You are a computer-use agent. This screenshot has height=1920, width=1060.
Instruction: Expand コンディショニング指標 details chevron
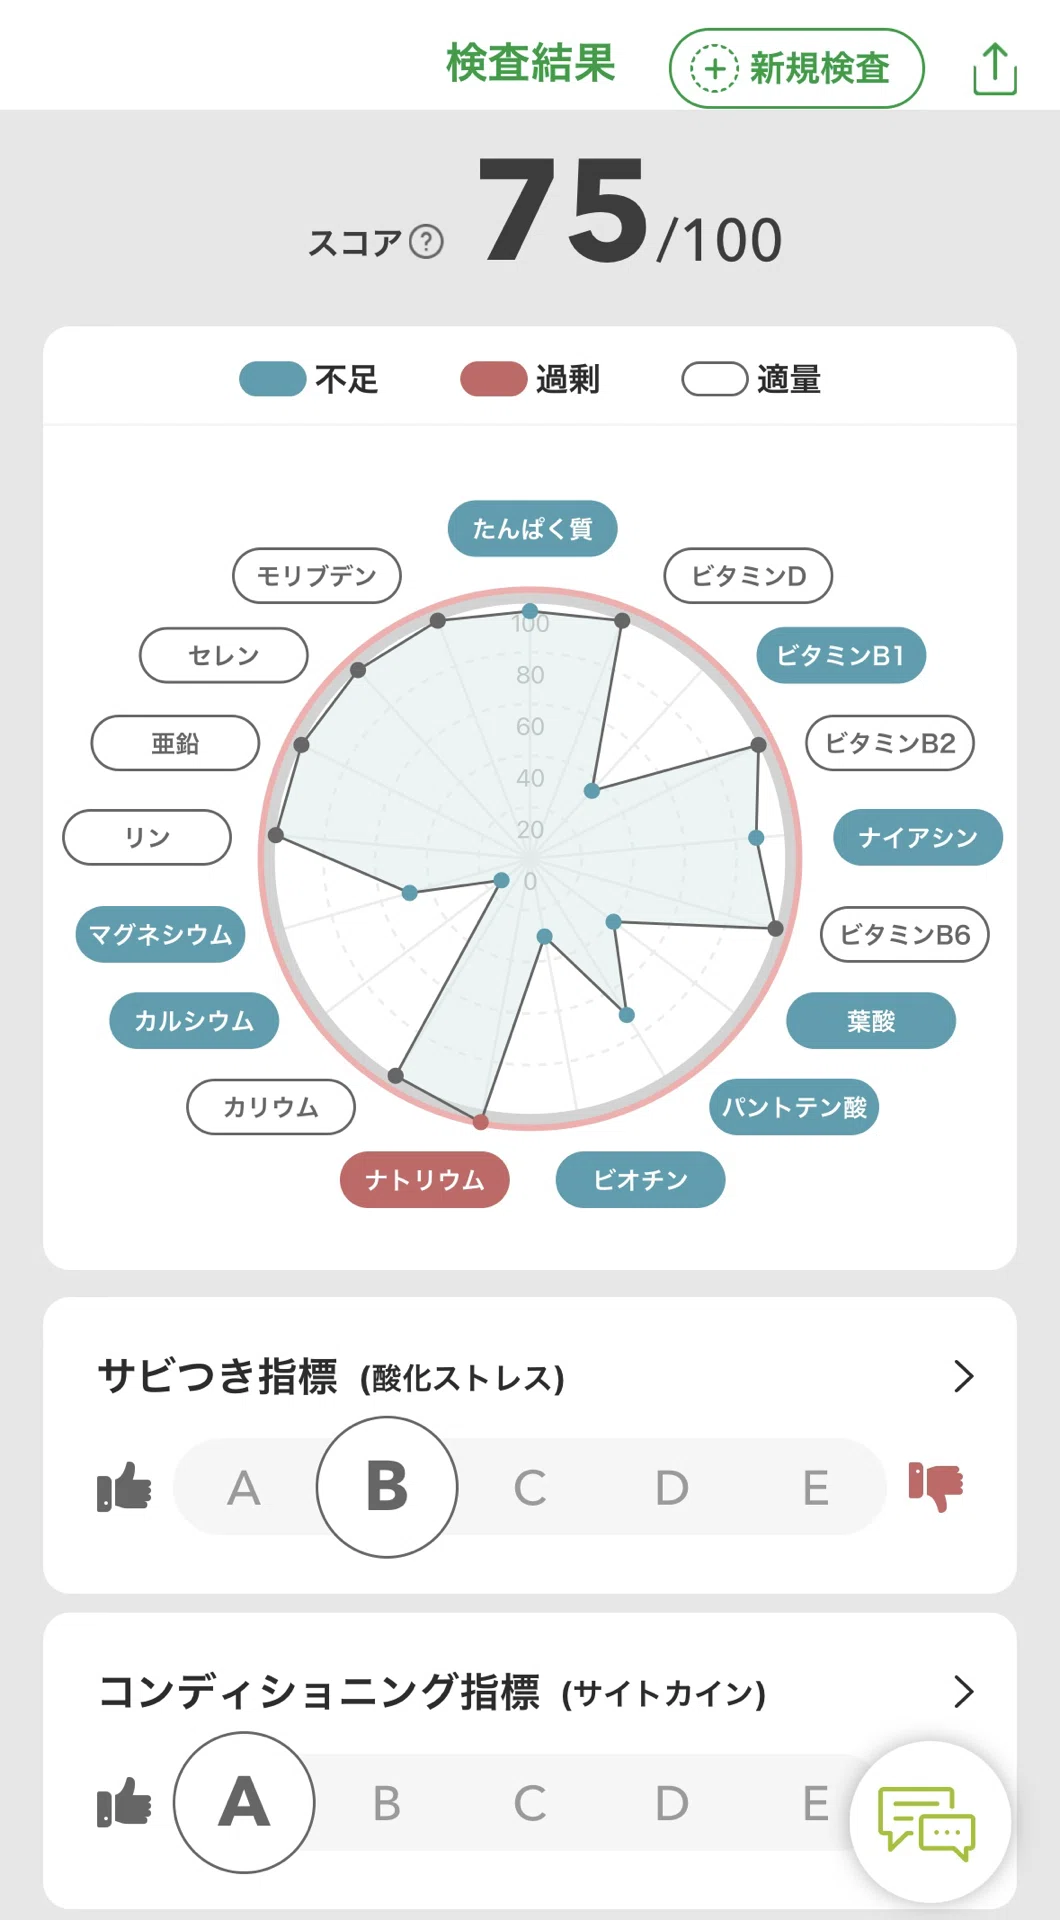click(x=964, y=1691)
